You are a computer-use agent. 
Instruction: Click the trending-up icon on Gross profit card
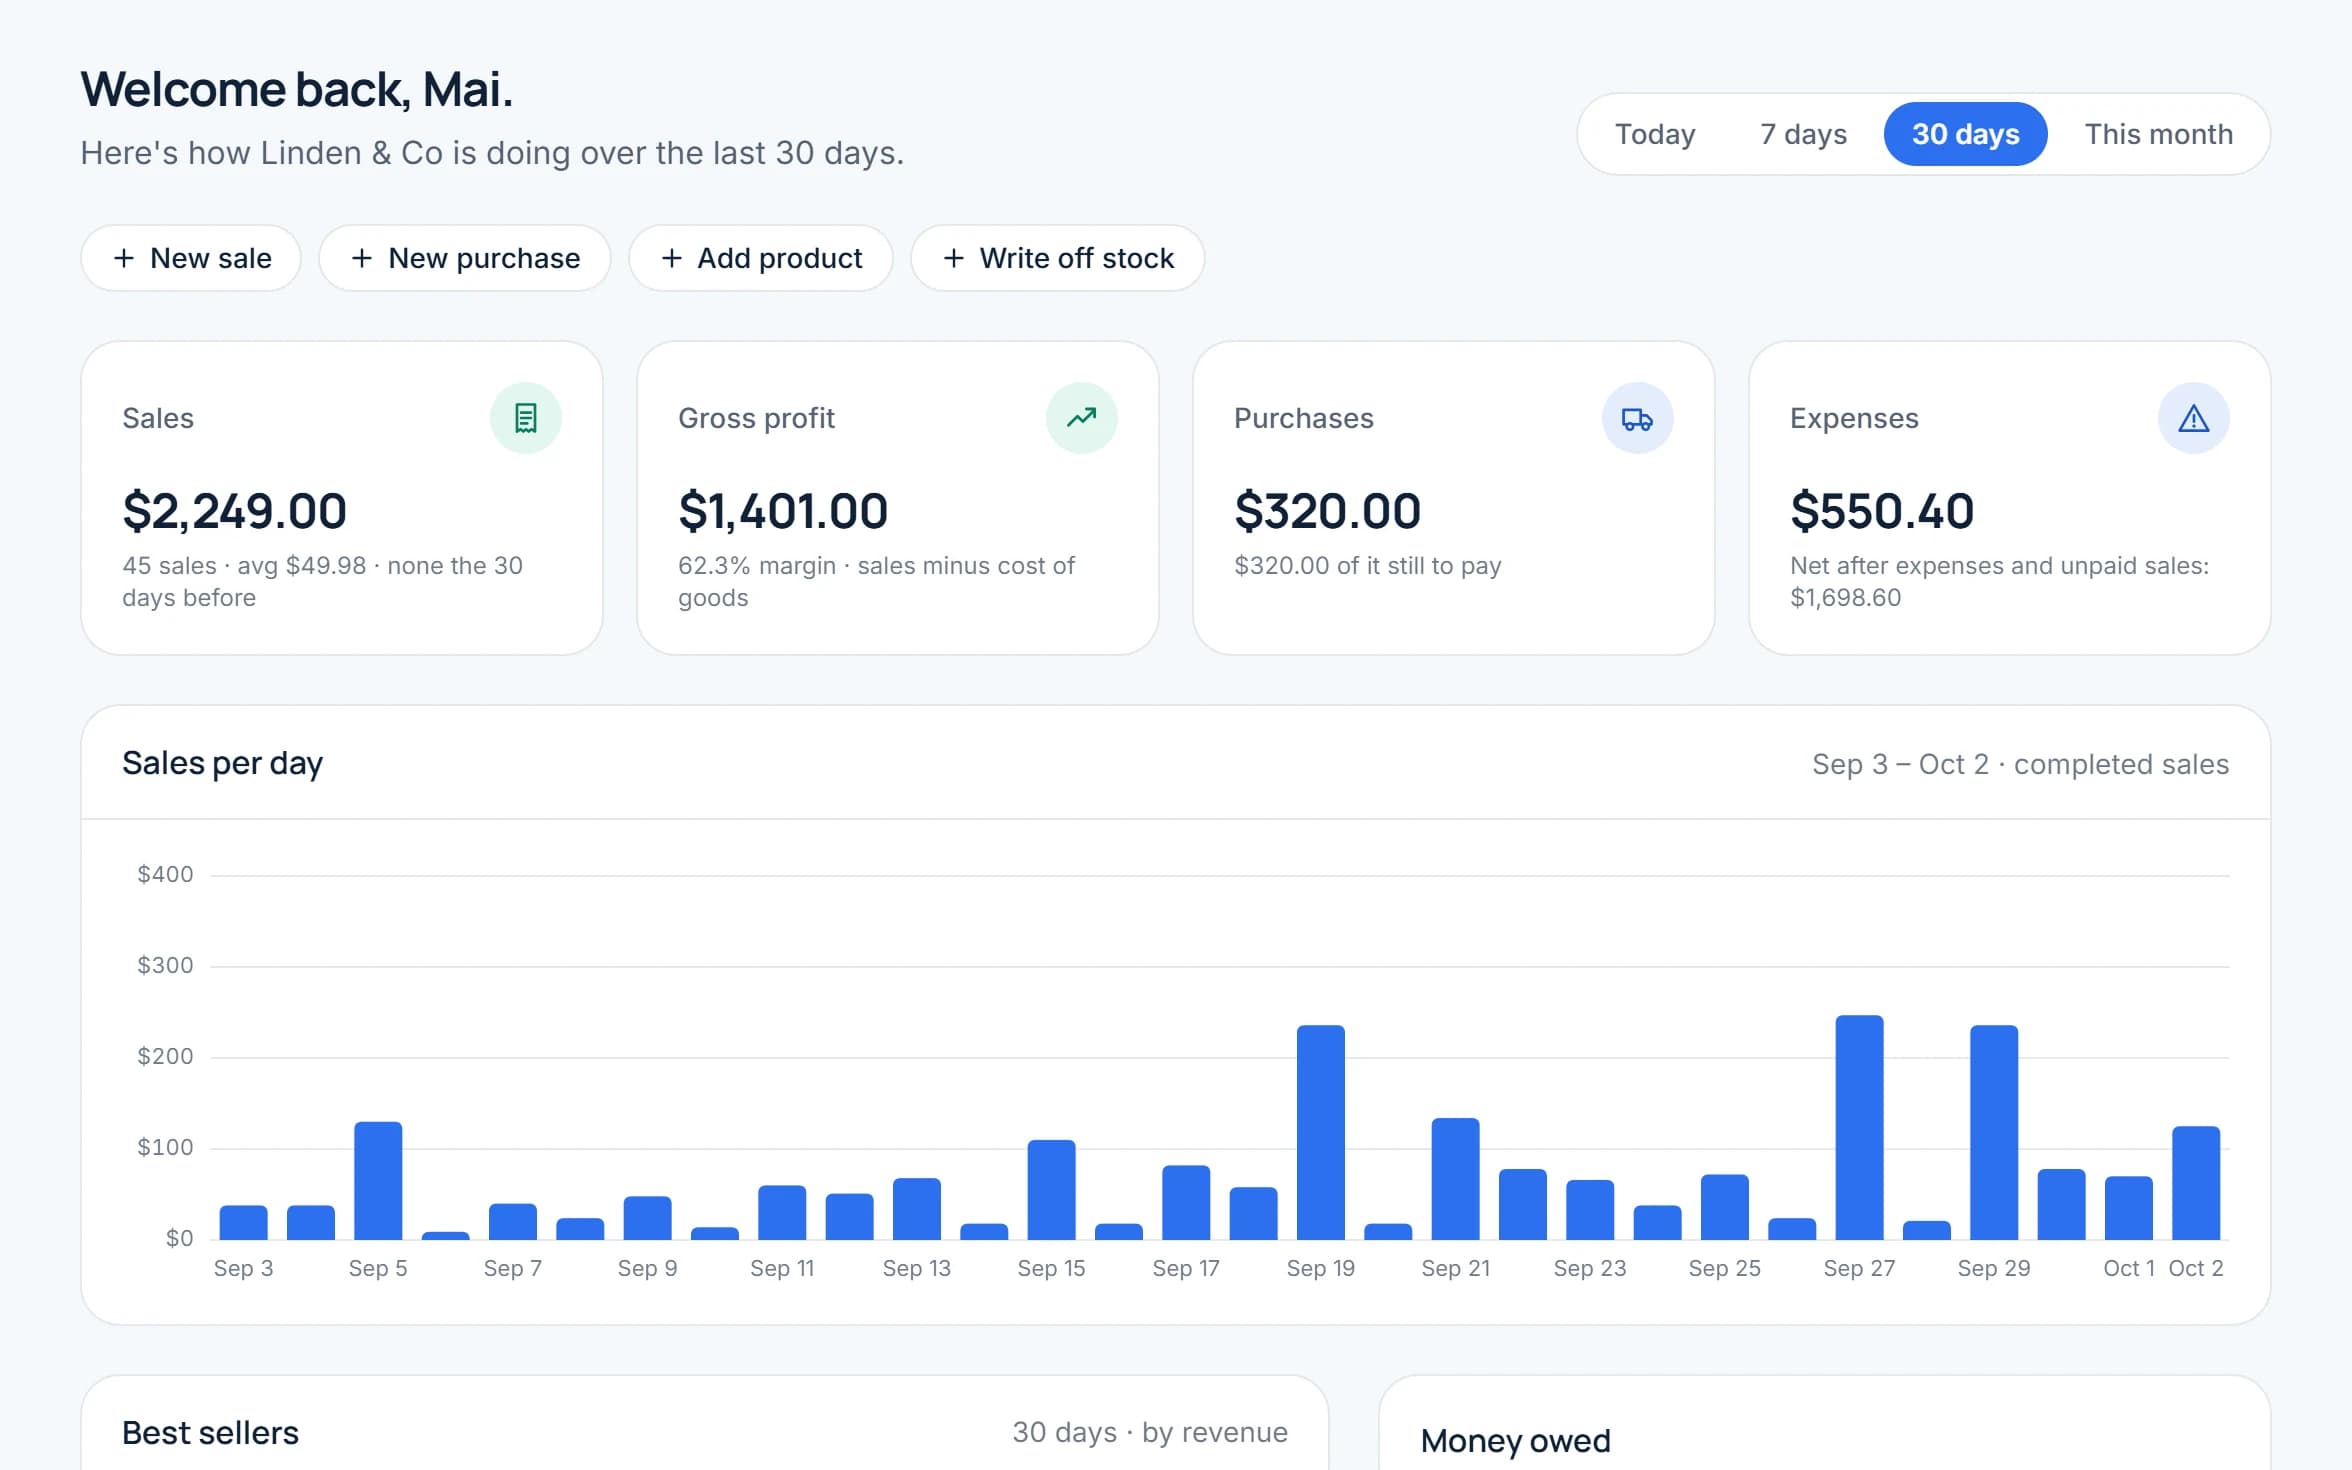coord(1081,418)
